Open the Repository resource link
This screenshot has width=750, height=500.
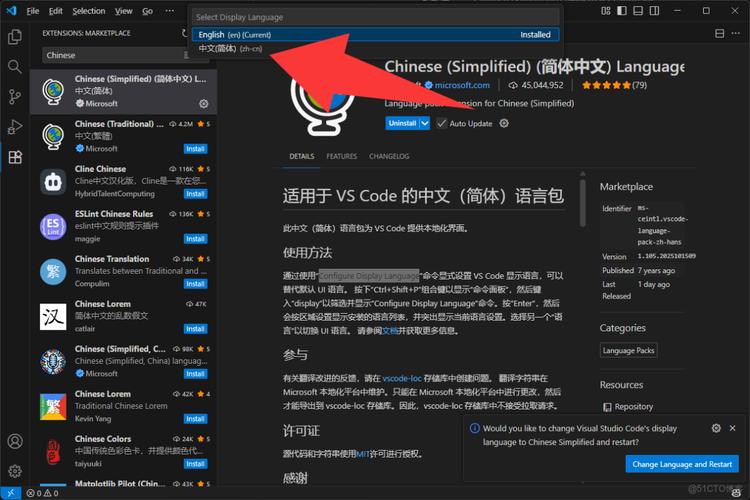tap(633, 407)
